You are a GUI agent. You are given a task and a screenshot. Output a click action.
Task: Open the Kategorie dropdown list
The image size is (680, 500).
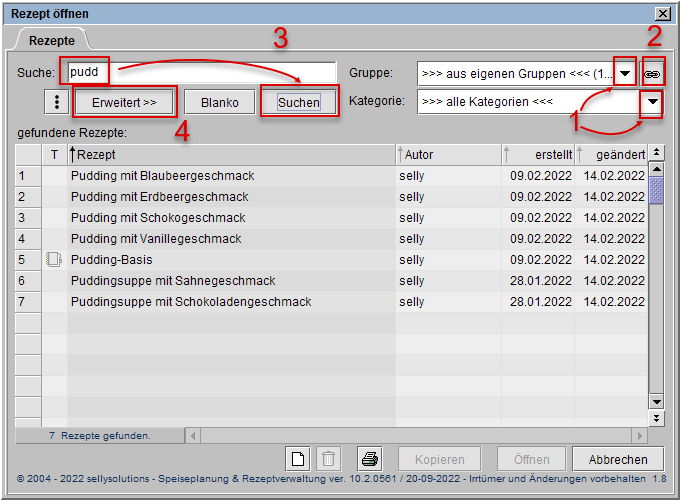(652, 102)
